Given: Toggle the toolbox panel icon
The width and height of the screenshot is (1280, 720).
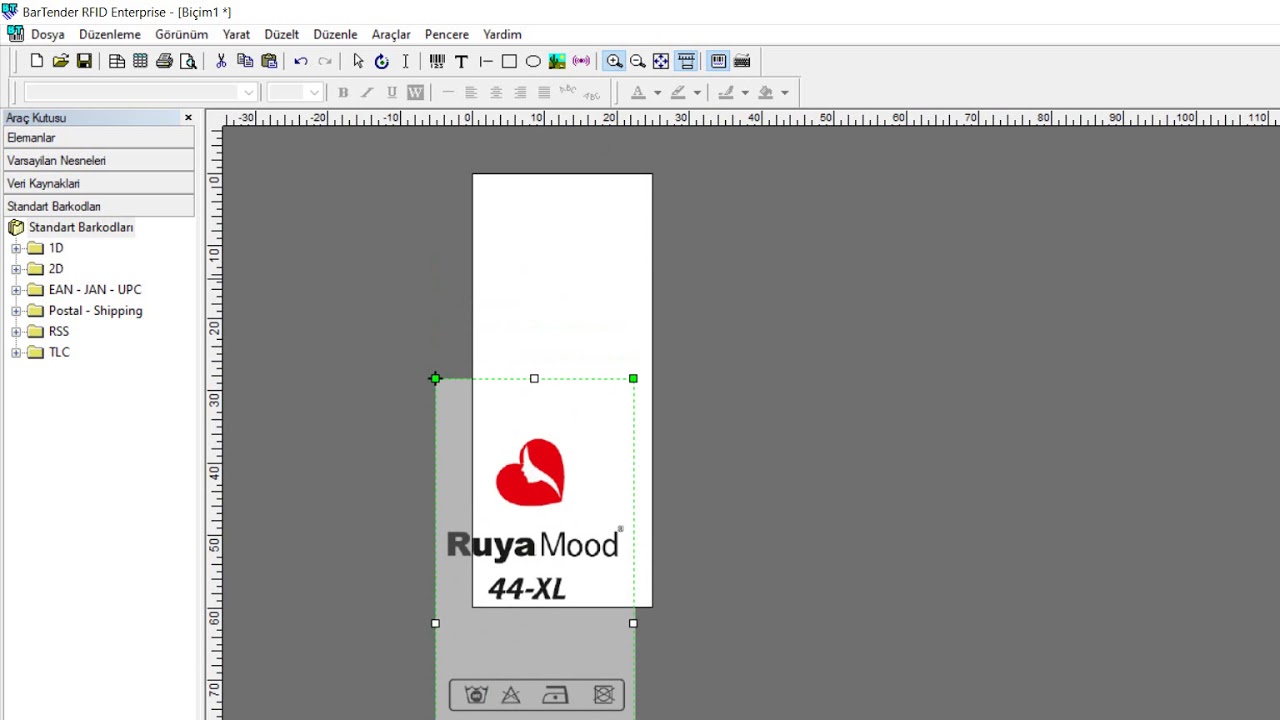Looking at the screenshot, I should coord(718,61).
